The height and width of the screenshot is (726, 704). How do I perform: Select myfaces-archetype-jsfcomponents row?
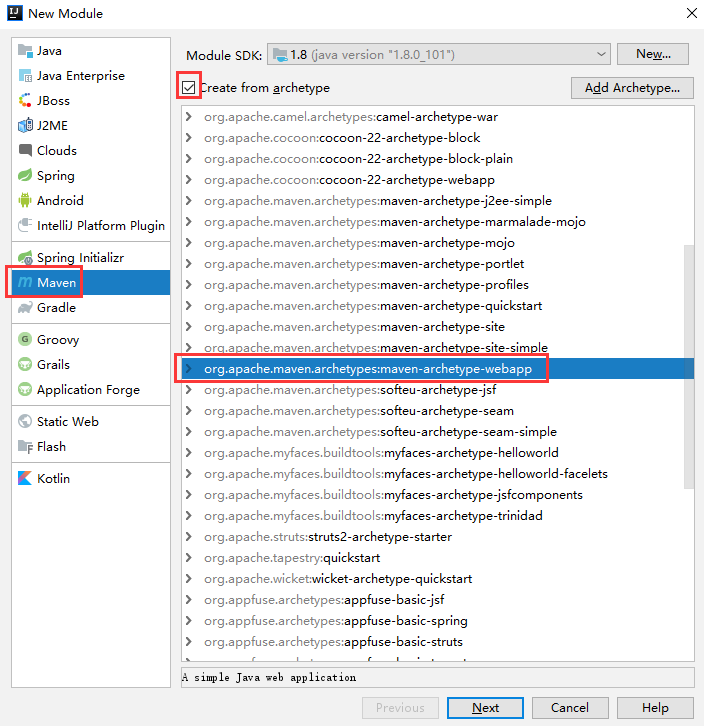(x=438, y=494)
